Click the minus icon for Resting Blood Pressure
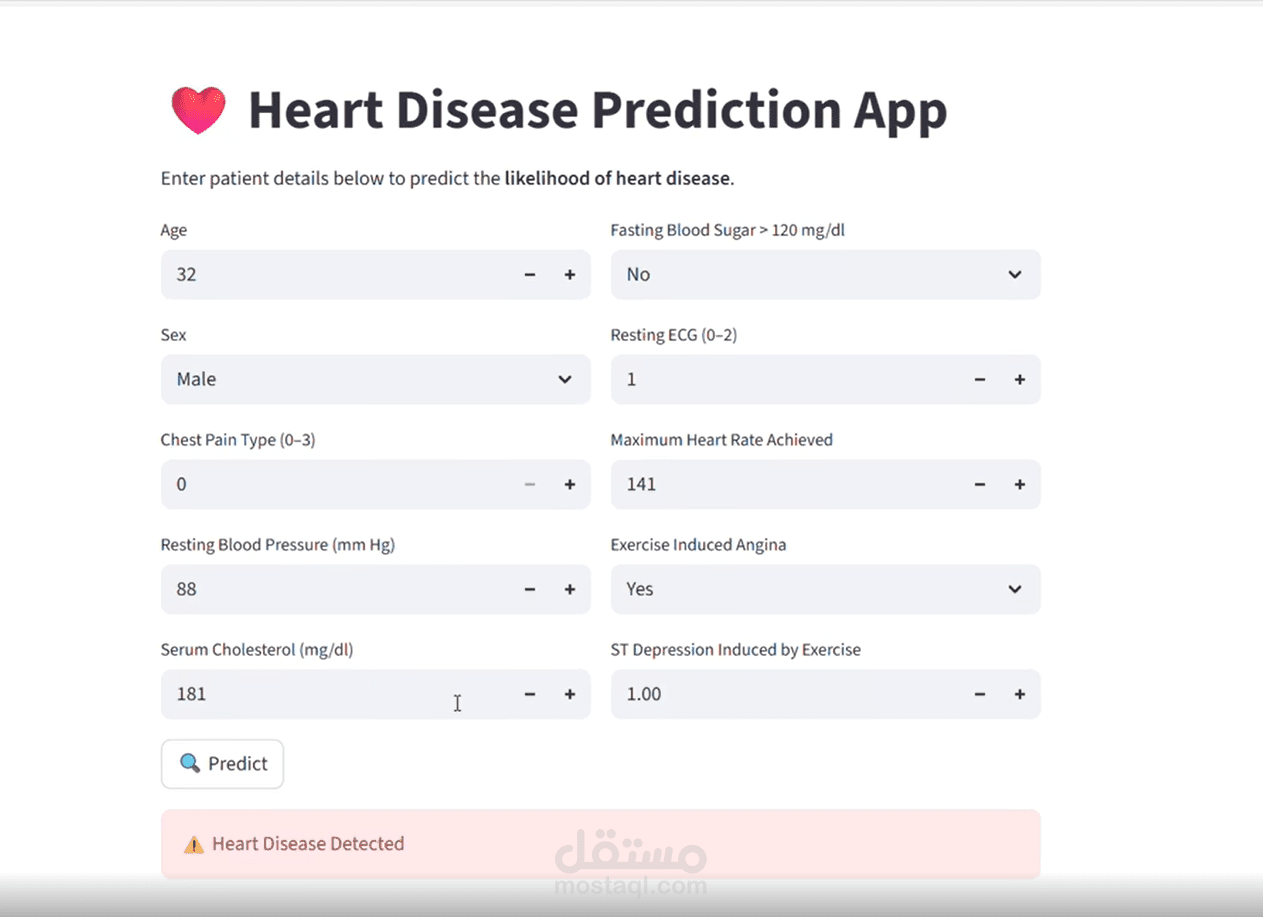This screenshot has height=917, width=1263. point(529,589)
